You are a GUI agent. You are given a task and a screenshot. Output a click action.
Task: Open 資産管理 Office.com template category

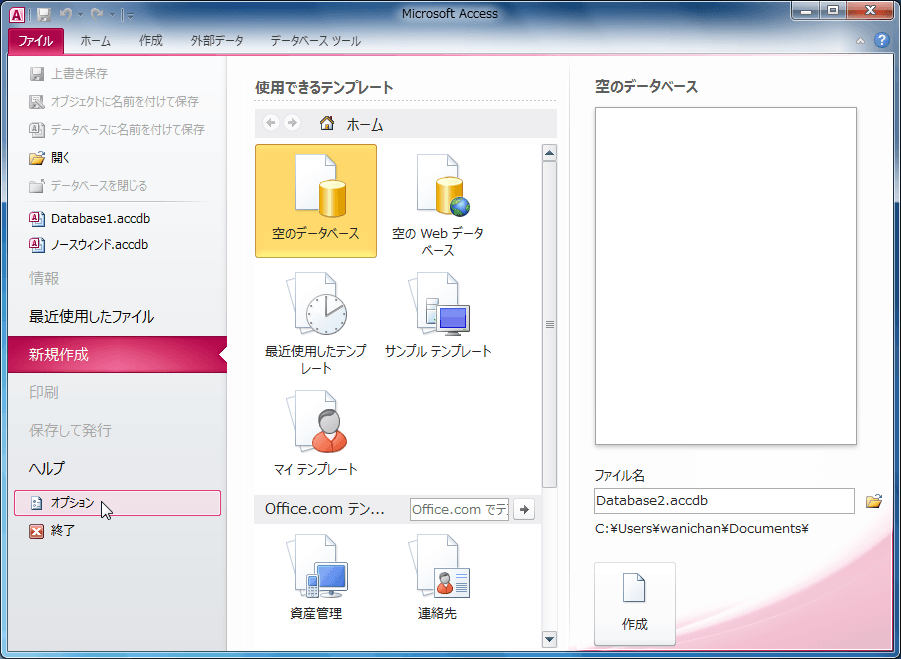[316, 577]
